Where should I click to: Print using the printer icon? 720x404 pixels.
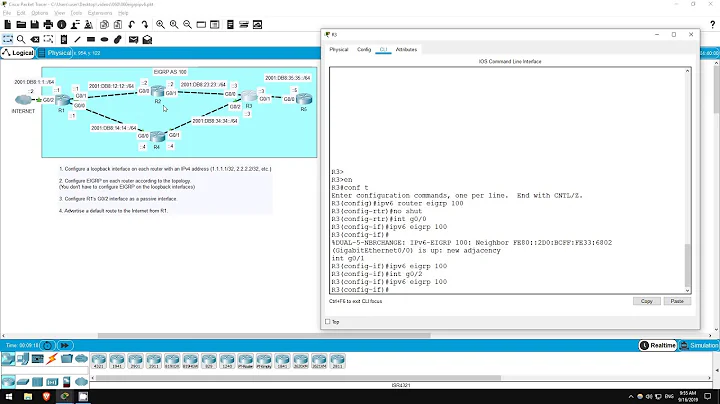point(48,24)
